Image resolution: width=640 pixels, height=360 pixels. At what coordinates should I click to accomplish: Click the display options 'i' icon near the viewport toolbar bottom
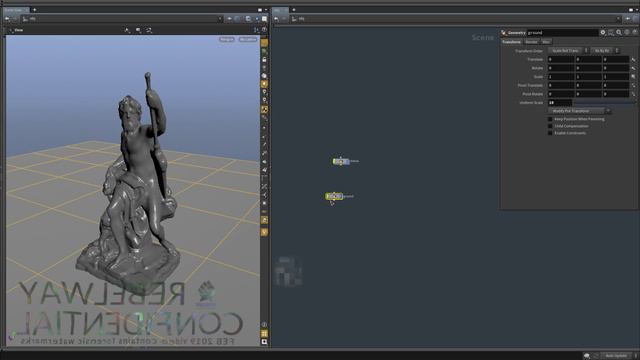(264, 324)
